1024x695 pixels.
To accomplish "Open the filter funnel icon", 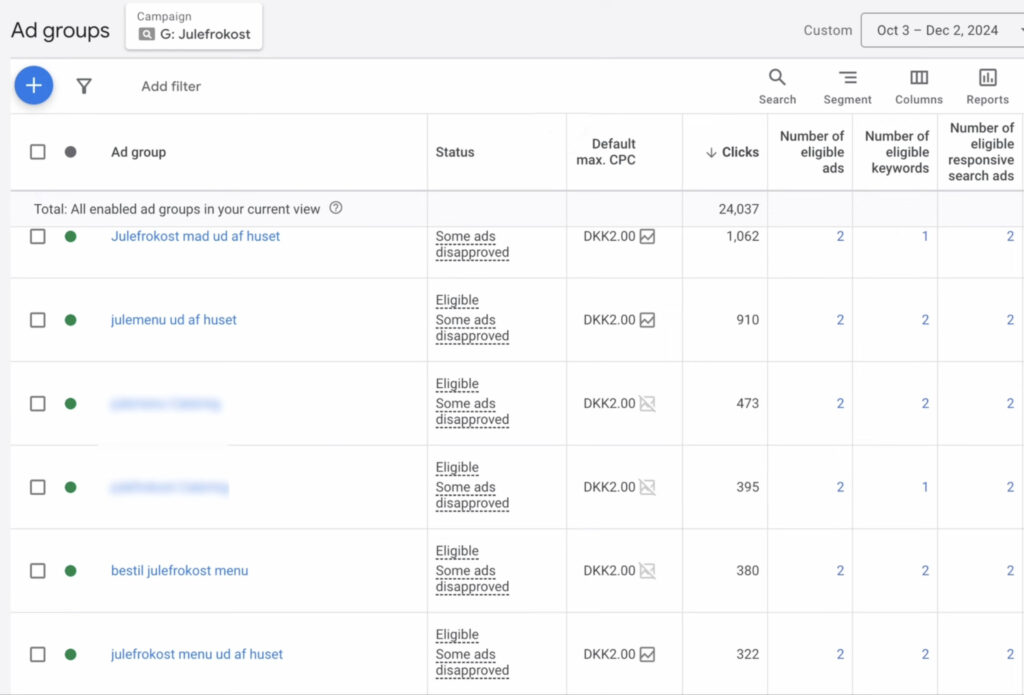I will click(84, 86).
